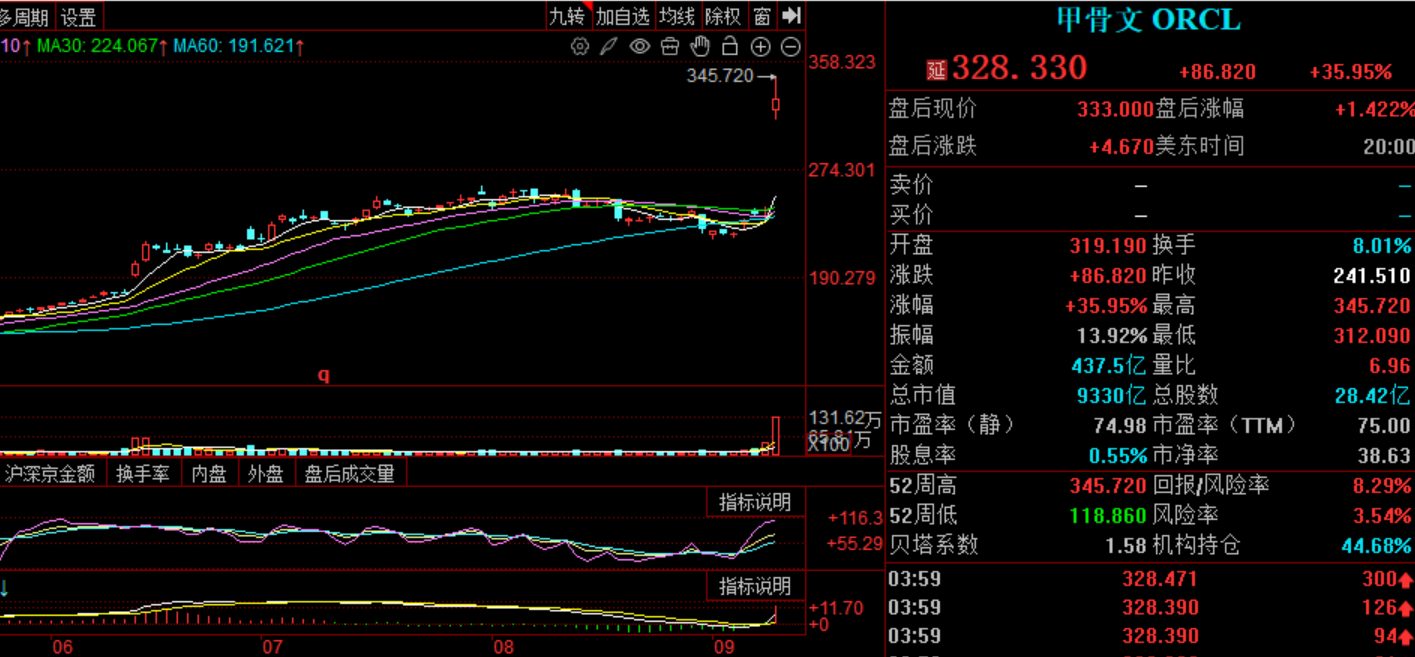The width and height of the screenshot is (1415, 657).
Task: Select the drawing pen tool icon
Action: click(x=609, y=46)
